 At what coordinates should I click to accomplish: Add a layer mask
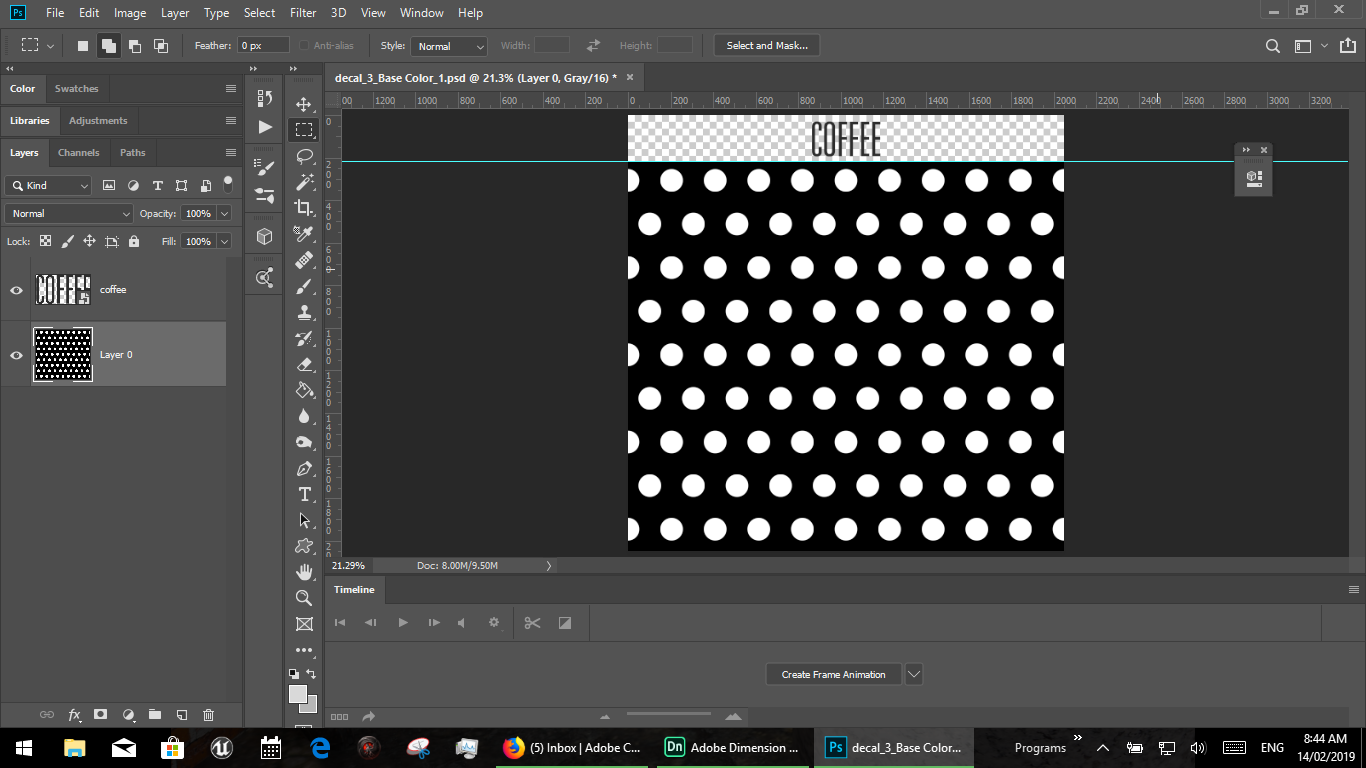click(101, 715)
